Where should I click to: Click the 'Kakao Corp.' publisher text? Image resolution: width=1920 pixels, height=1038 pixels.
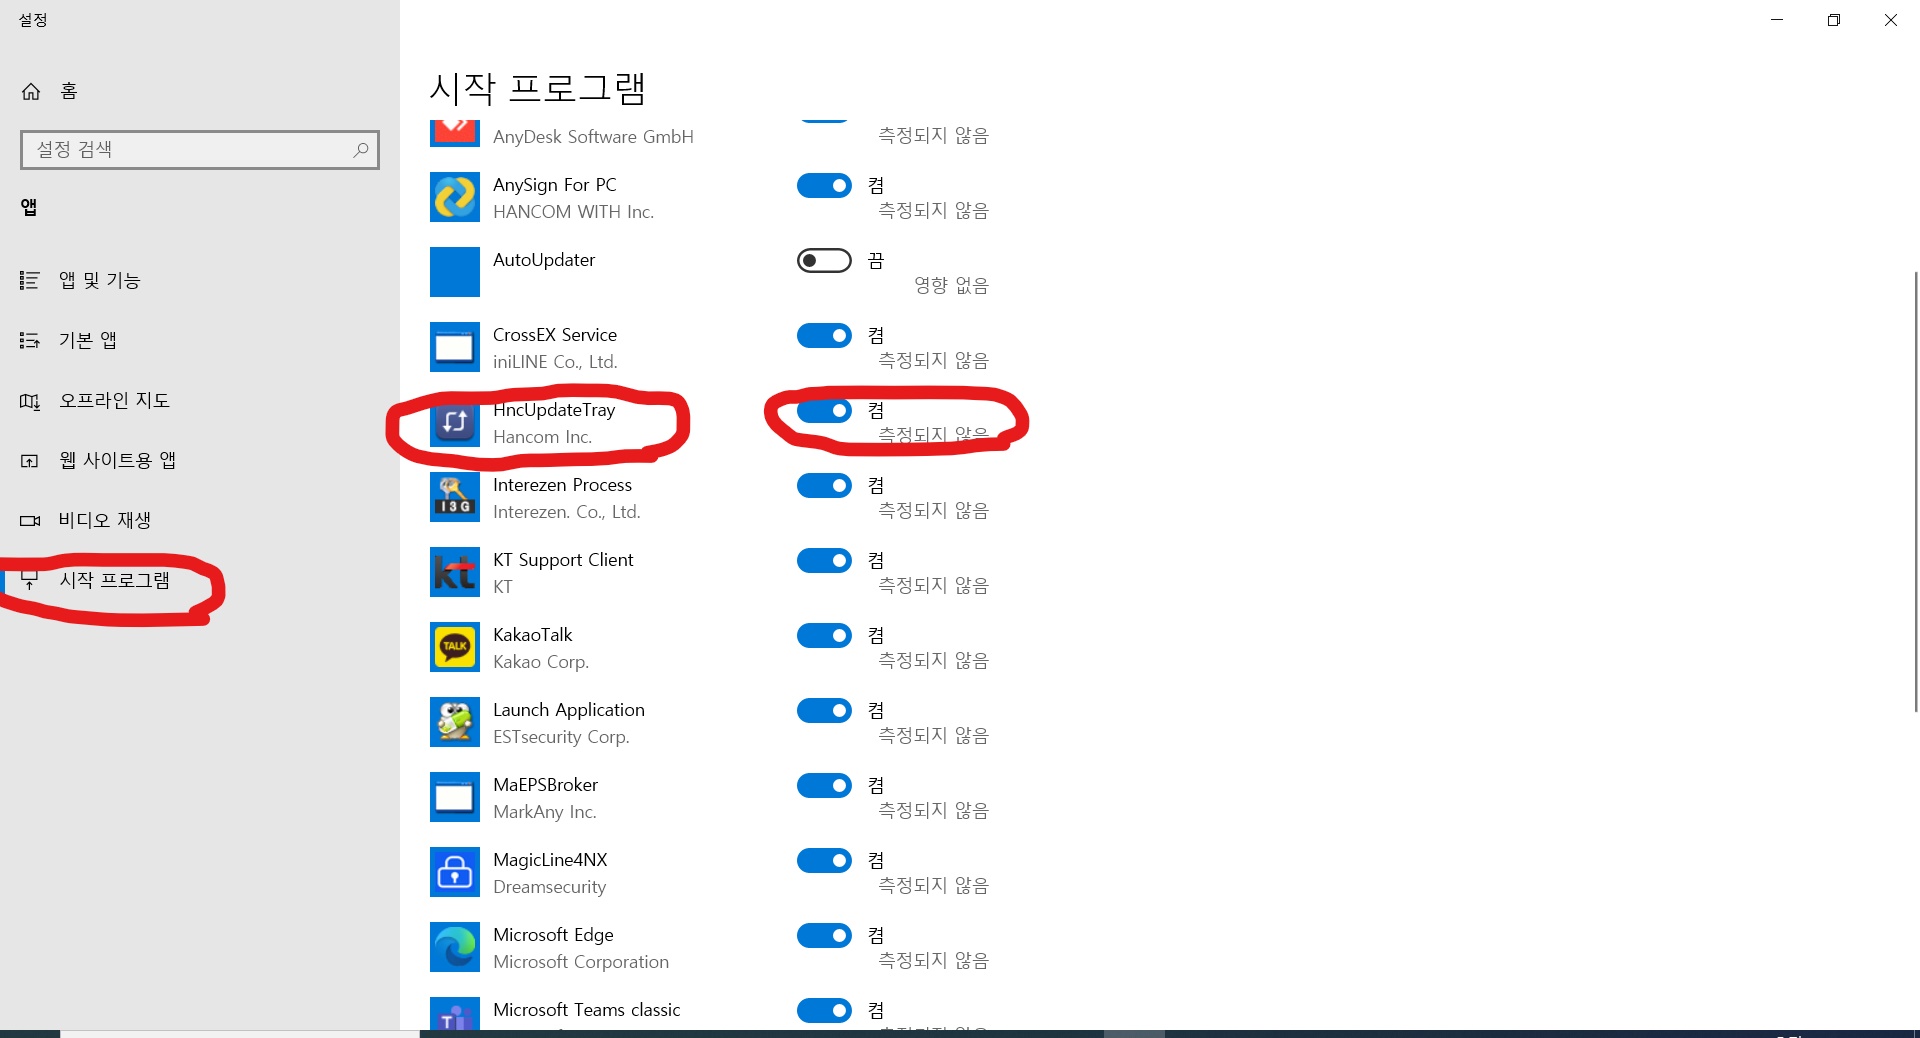[541, 662]
